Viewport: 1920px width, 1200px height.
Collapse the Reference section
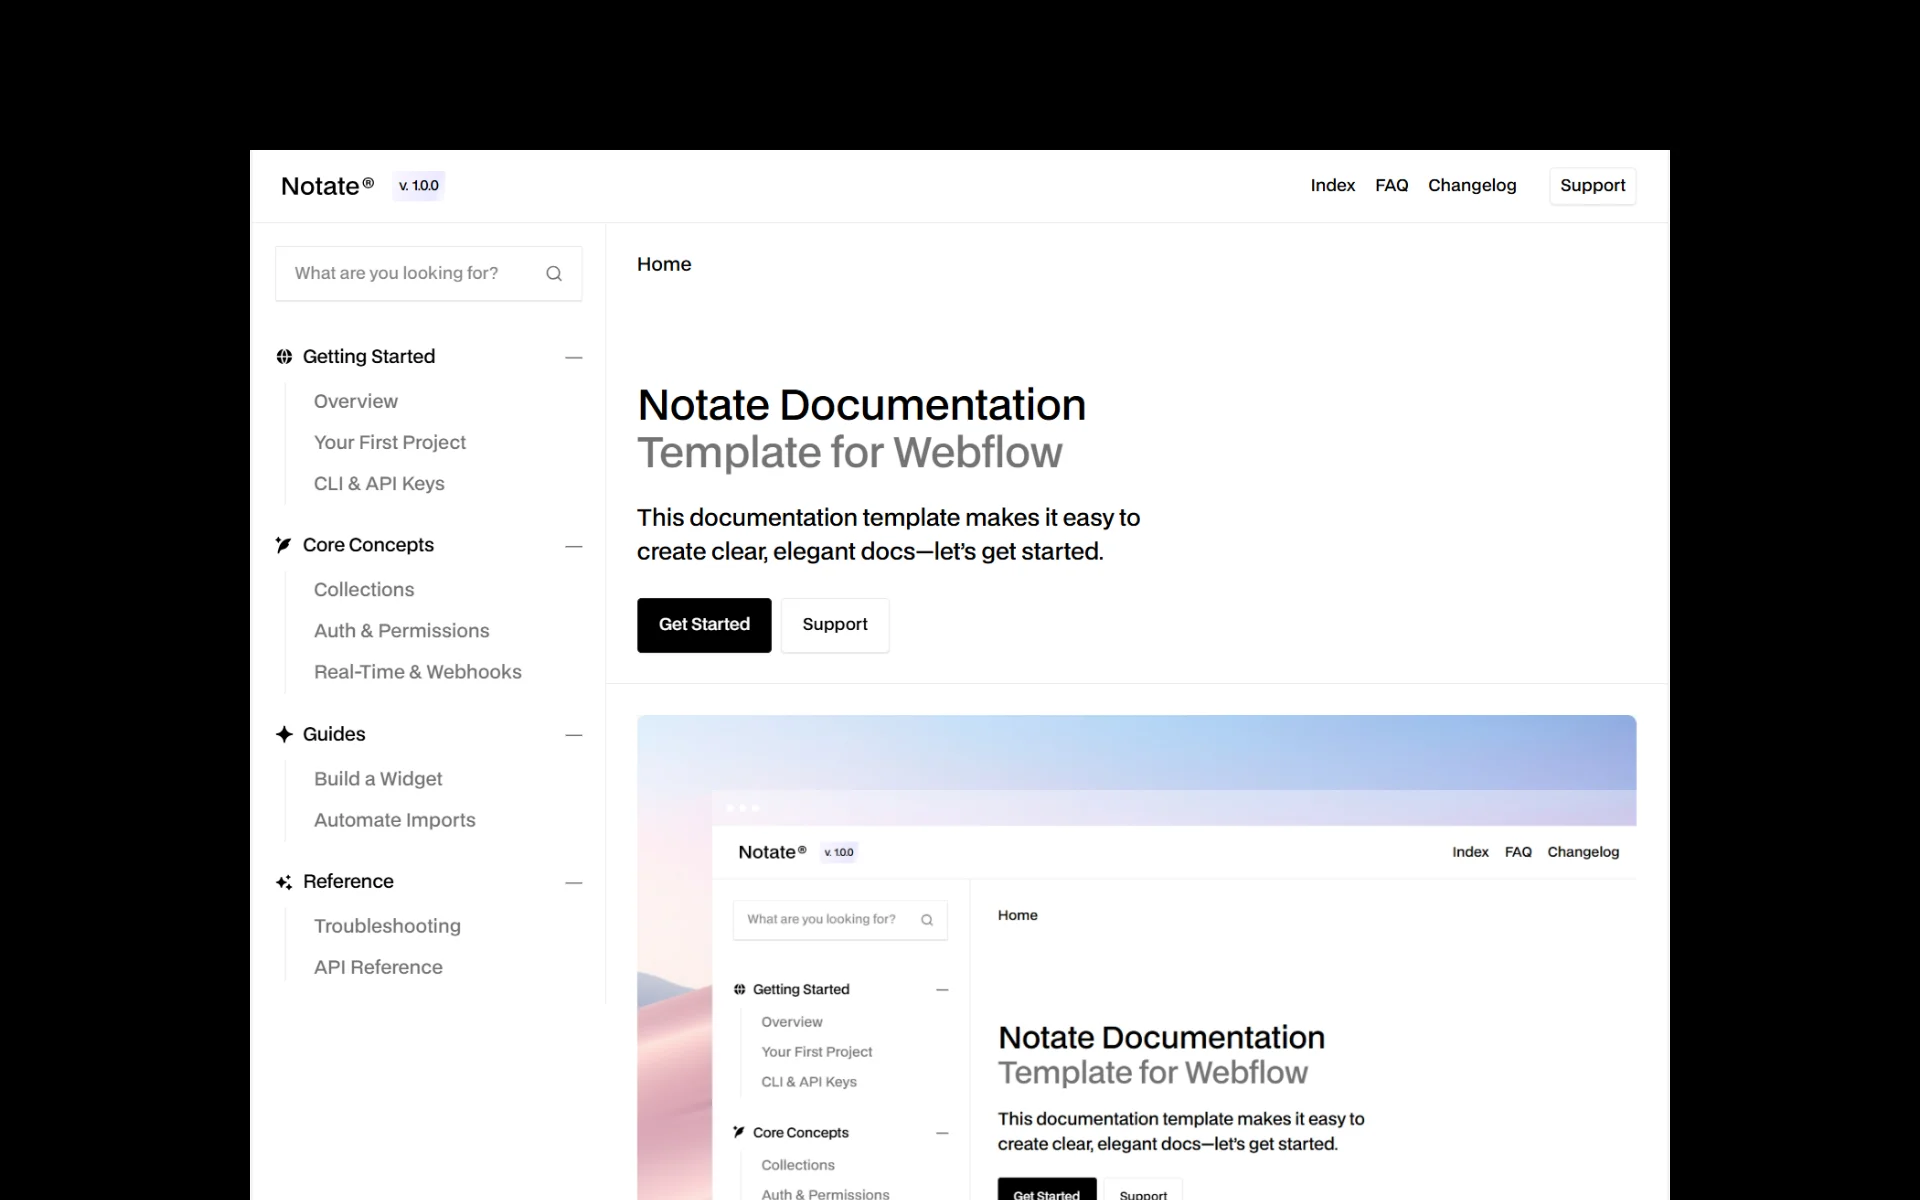573,883
